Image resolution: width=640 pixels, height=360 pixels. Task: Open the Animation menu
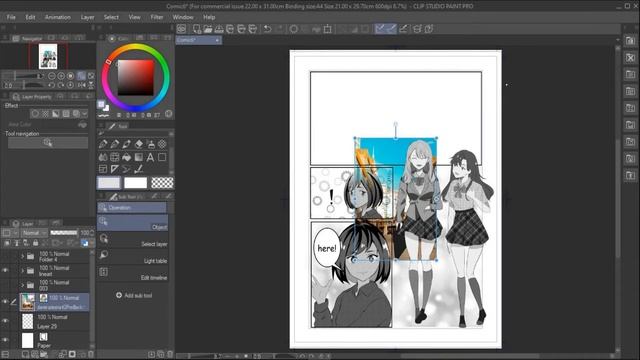coord(58,17)
